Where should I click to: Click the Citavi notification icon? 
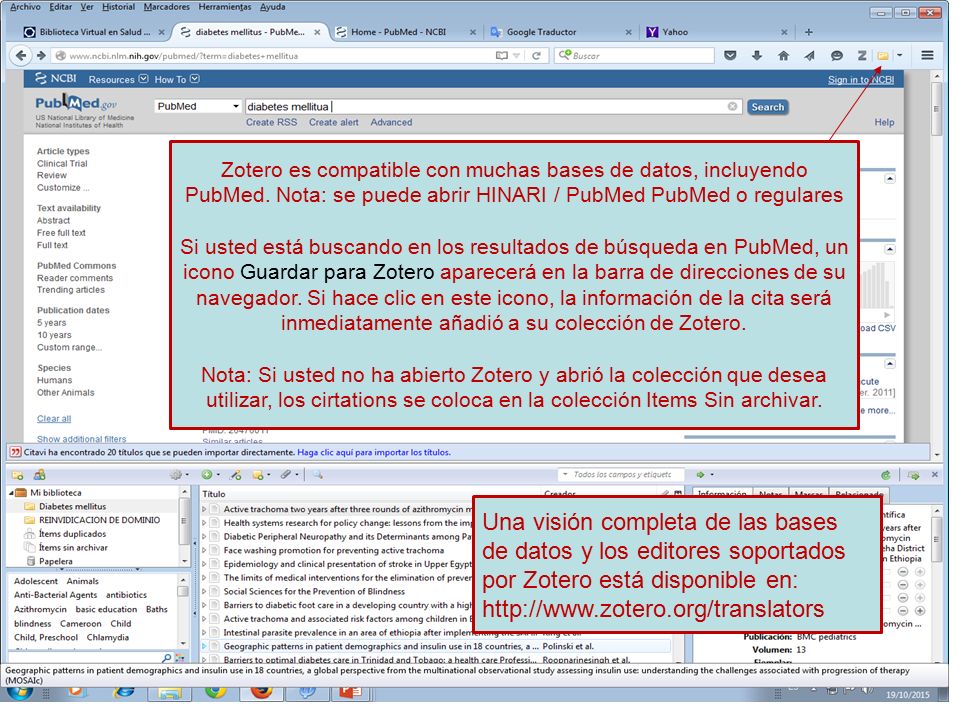tap(14, 452)
